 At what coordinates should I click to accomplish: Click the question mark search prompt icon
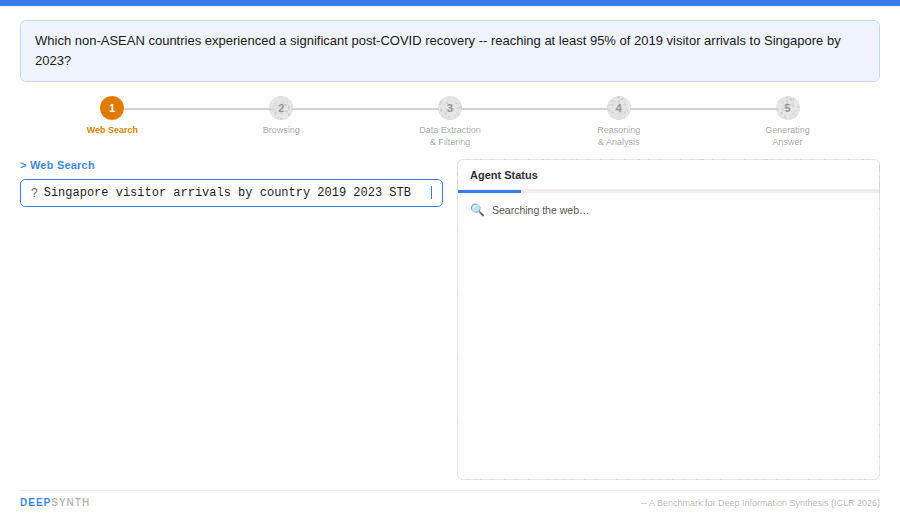click(34, 193)
